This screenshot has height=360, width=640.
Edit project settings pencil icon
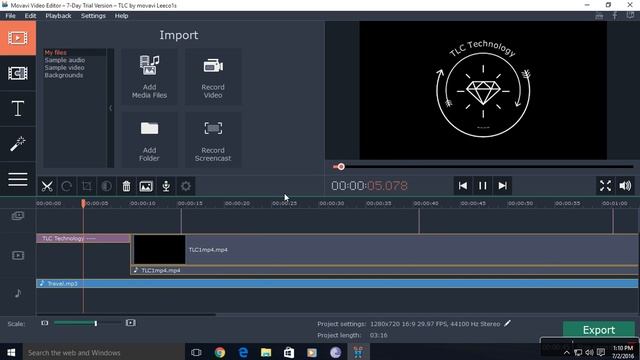(507, 323)
